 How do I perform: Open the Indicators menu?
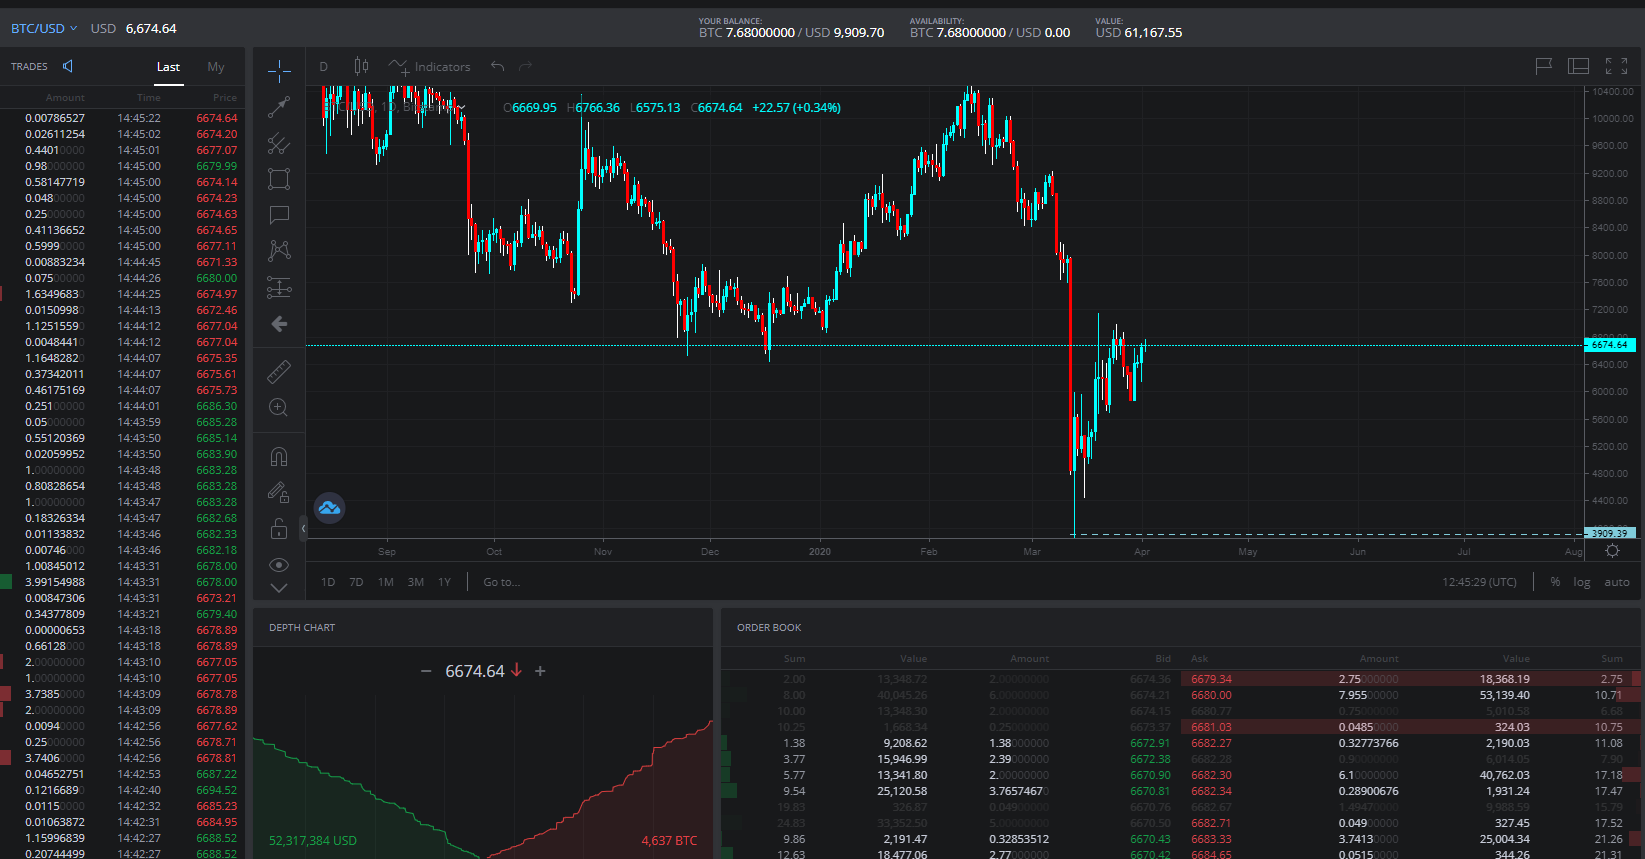click(x=430, y=67)
